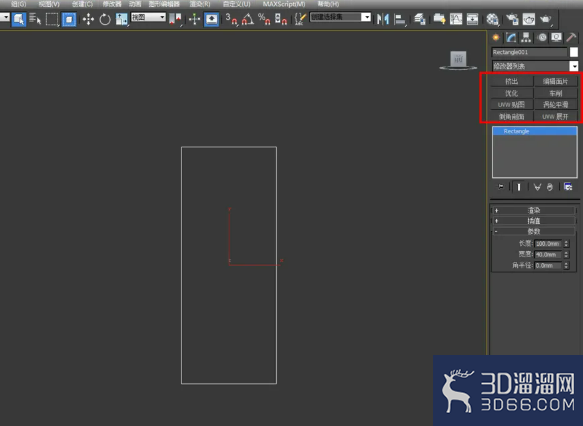Toggle the Spinner Snap button

point(280,19)
